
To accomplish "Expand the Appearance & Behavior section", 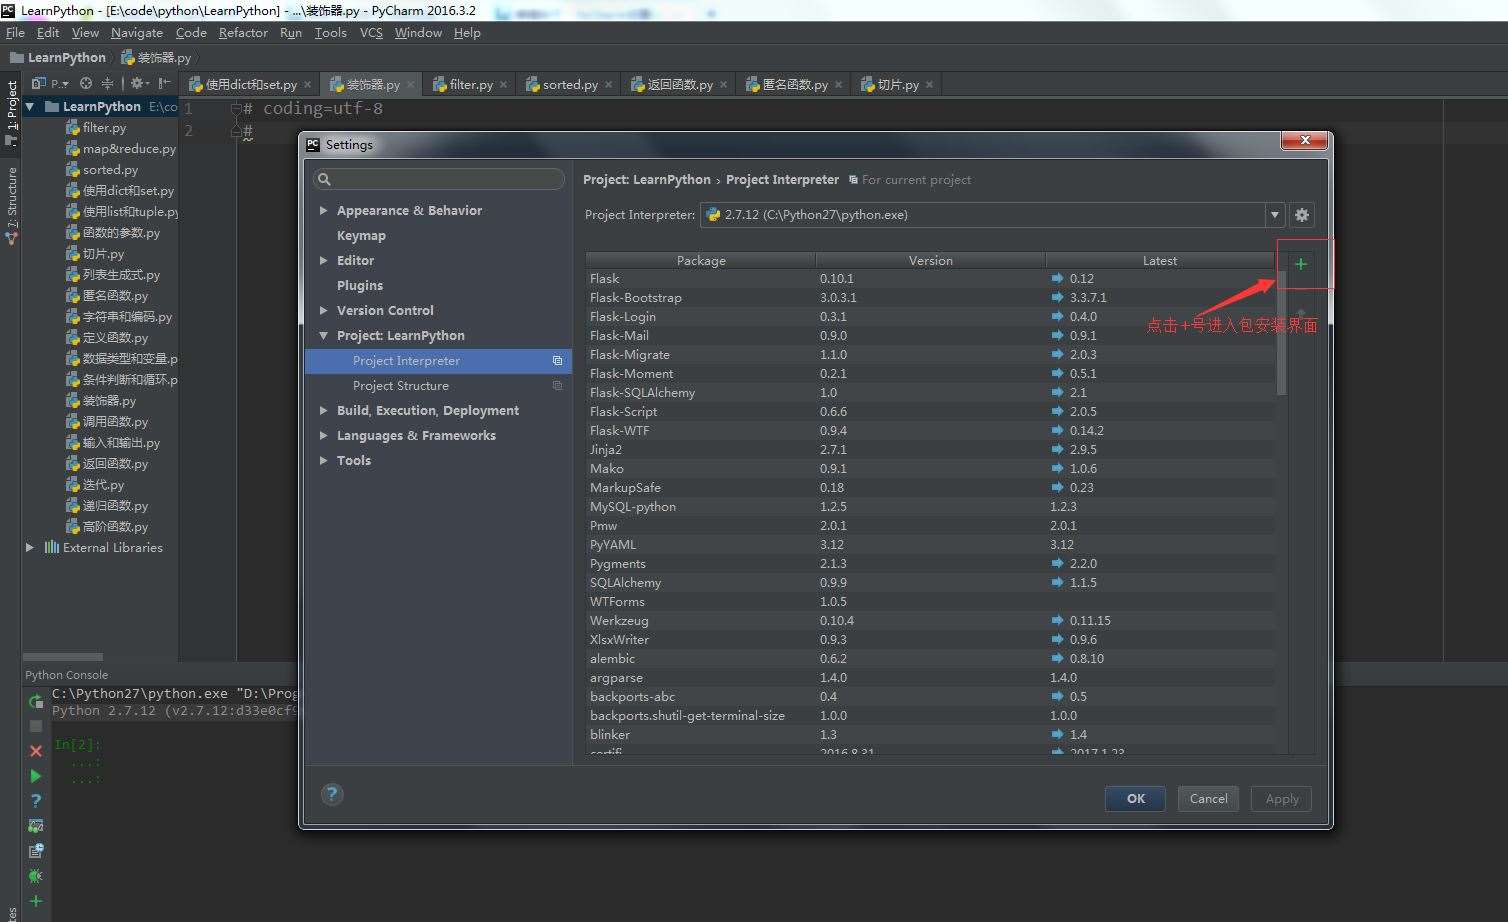I will tap(323, 211).
